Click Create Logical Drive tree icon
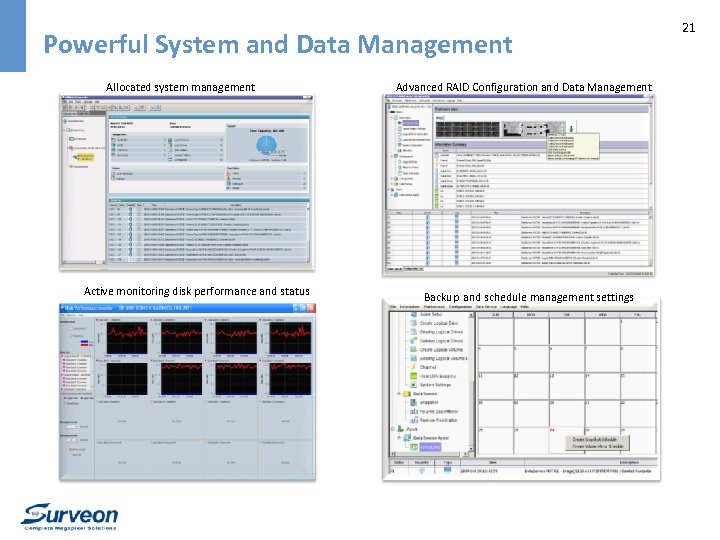This screenshot has height=540, width=720. coord(413,323)
